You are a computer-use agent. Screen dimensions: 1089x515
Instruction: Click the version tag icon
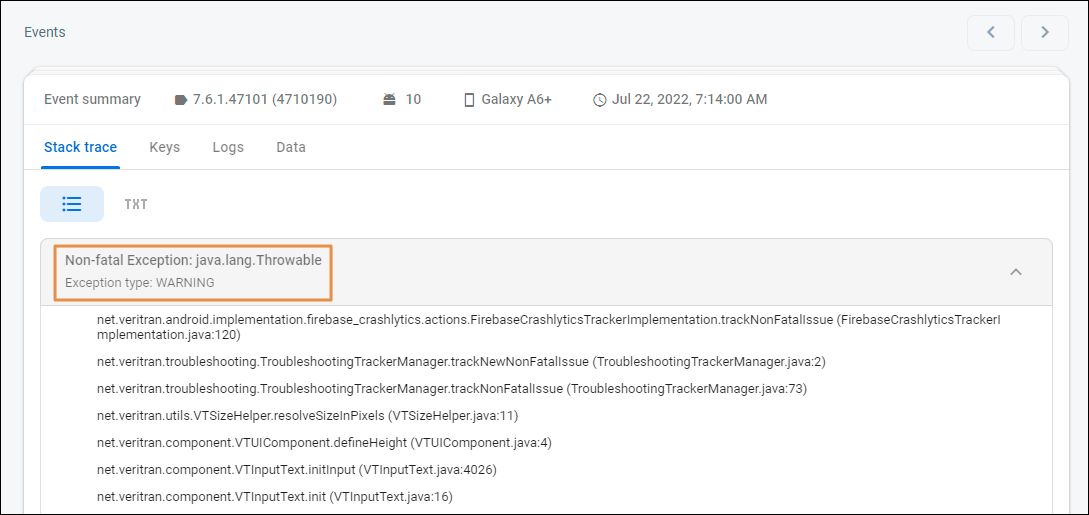181,100
